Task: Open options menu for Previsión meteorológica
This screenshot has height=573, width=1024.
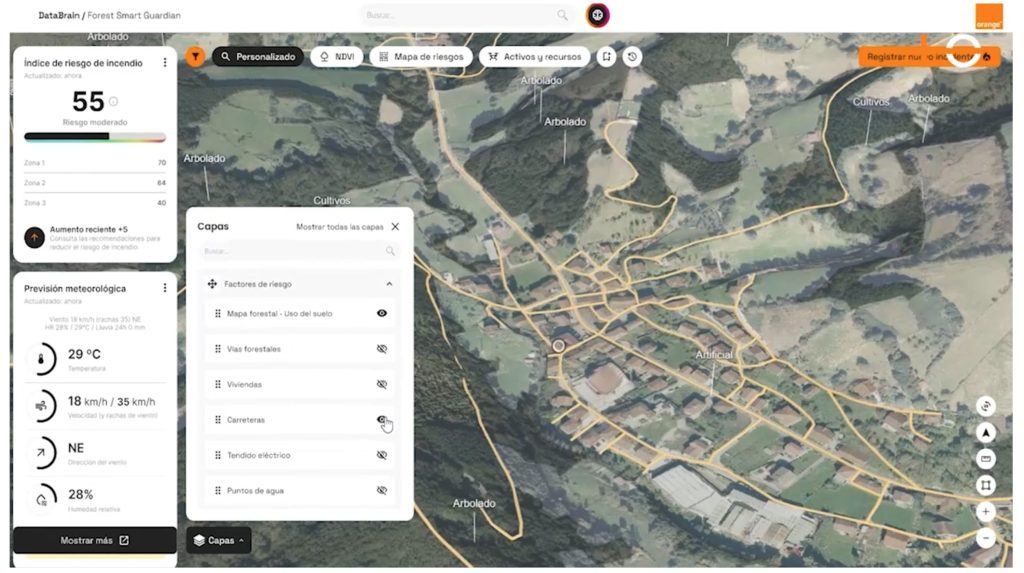Action: click(x=165, y=289)
